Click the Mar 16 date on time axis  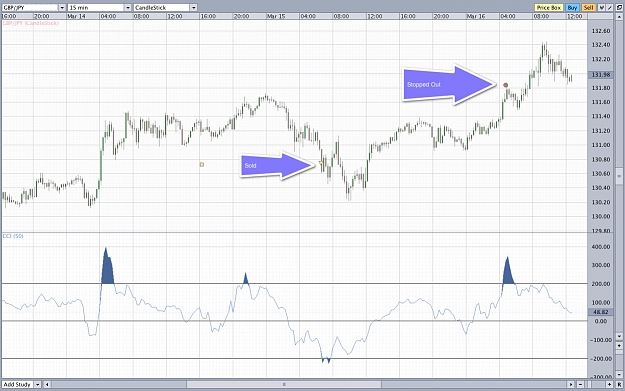point(476,16)
